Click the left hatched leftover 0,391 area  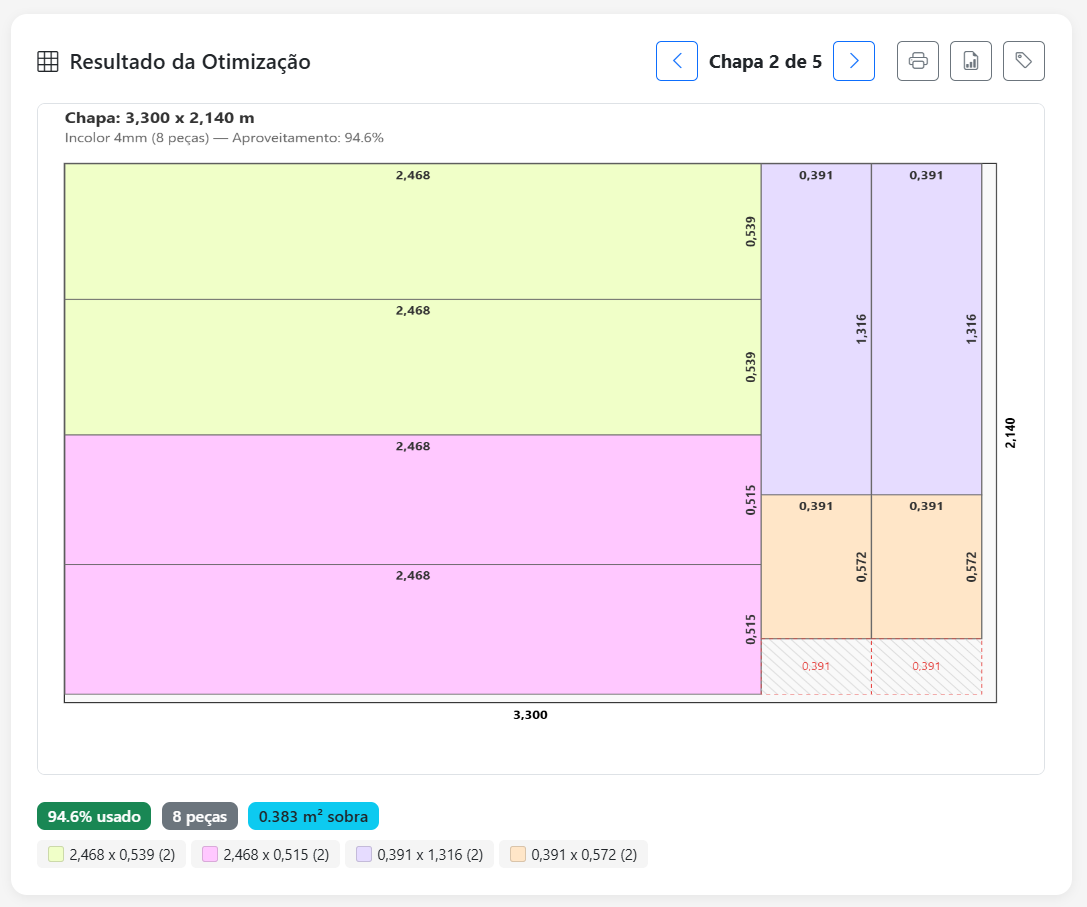click(x=816, y=666)
